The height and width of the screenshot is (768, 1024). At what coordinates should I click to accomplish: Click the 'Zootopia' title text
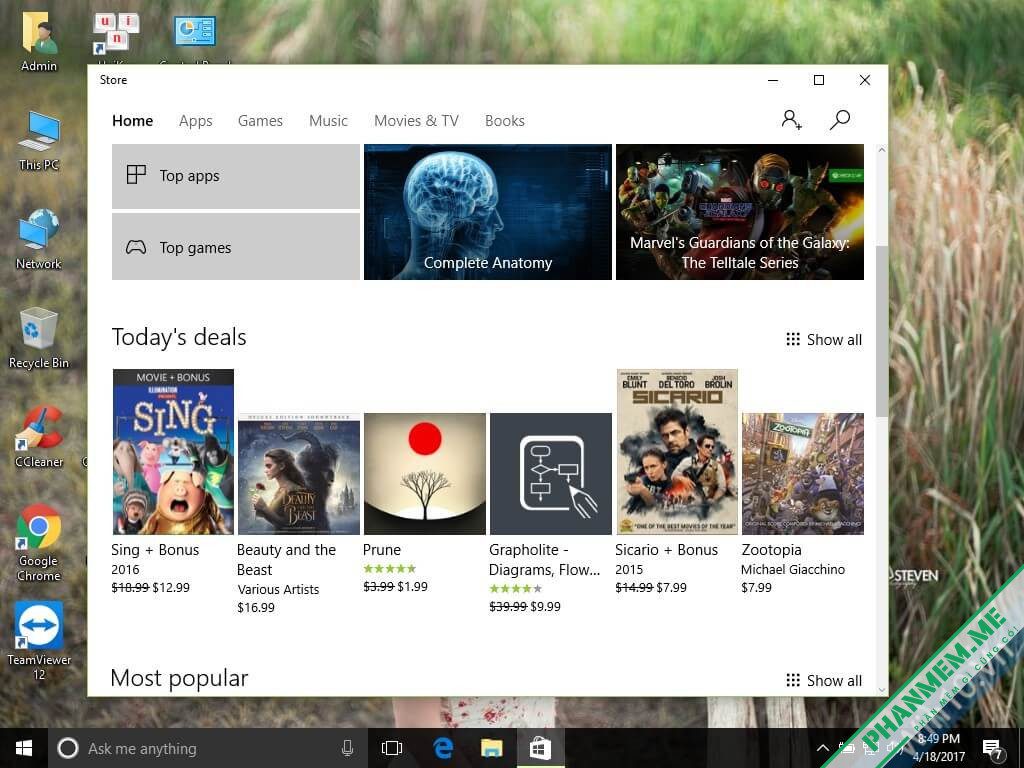pos(771,550)
